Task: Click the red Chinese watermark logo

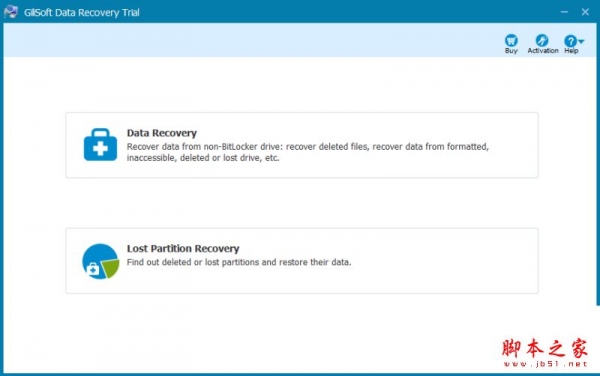Action: (x=545, y=348)
